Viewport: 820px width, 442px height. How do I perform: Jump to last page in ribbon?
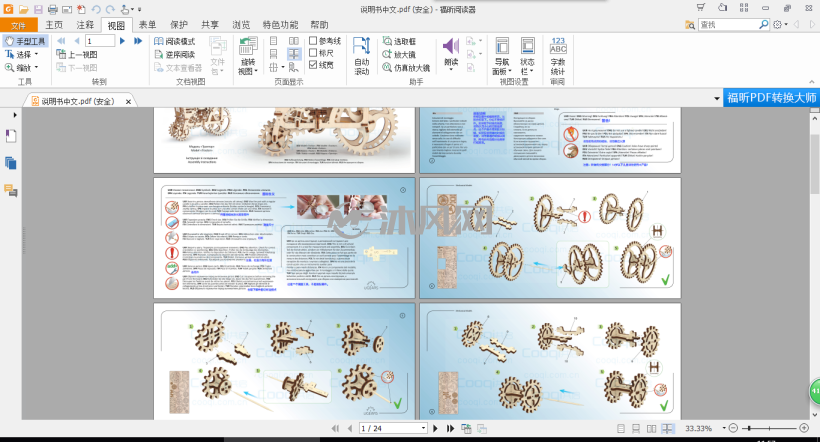(x=138, y=41)
